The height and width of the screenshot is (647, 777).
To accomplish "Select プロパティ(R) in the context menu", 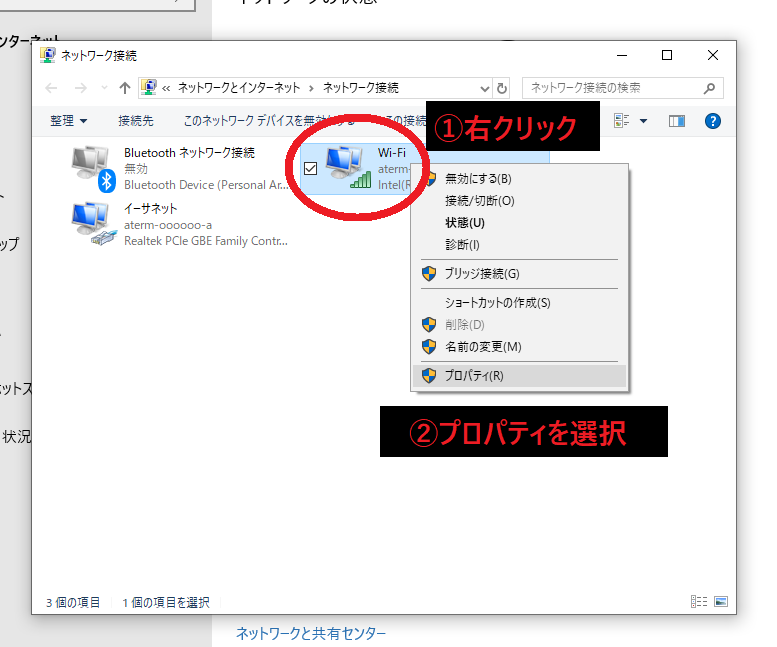I will pyautogui.click(x=474, y=376).
